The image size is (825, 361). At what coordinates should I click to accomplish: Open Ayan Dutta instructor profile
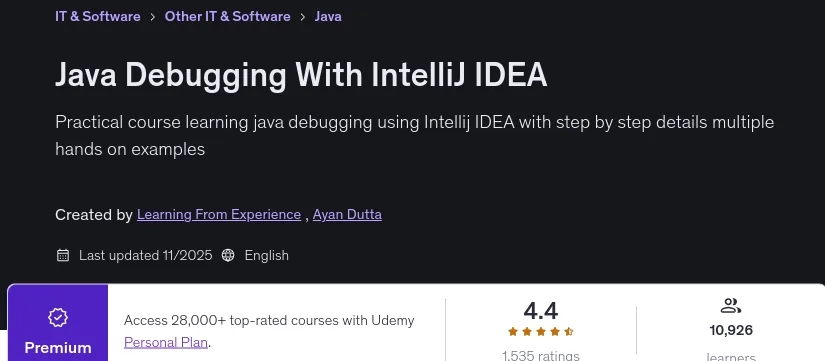pos(347,215)
